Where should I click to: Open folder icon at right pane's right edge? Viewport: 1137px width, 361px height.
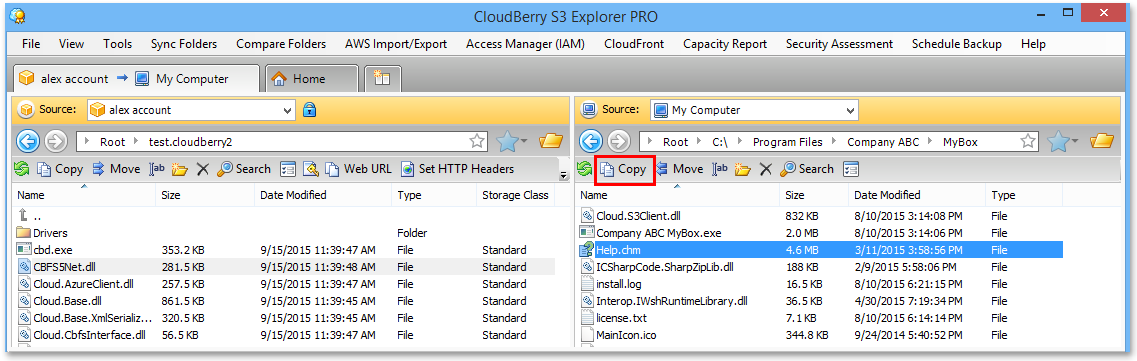pyautogui.click(x=1101, y=141)
